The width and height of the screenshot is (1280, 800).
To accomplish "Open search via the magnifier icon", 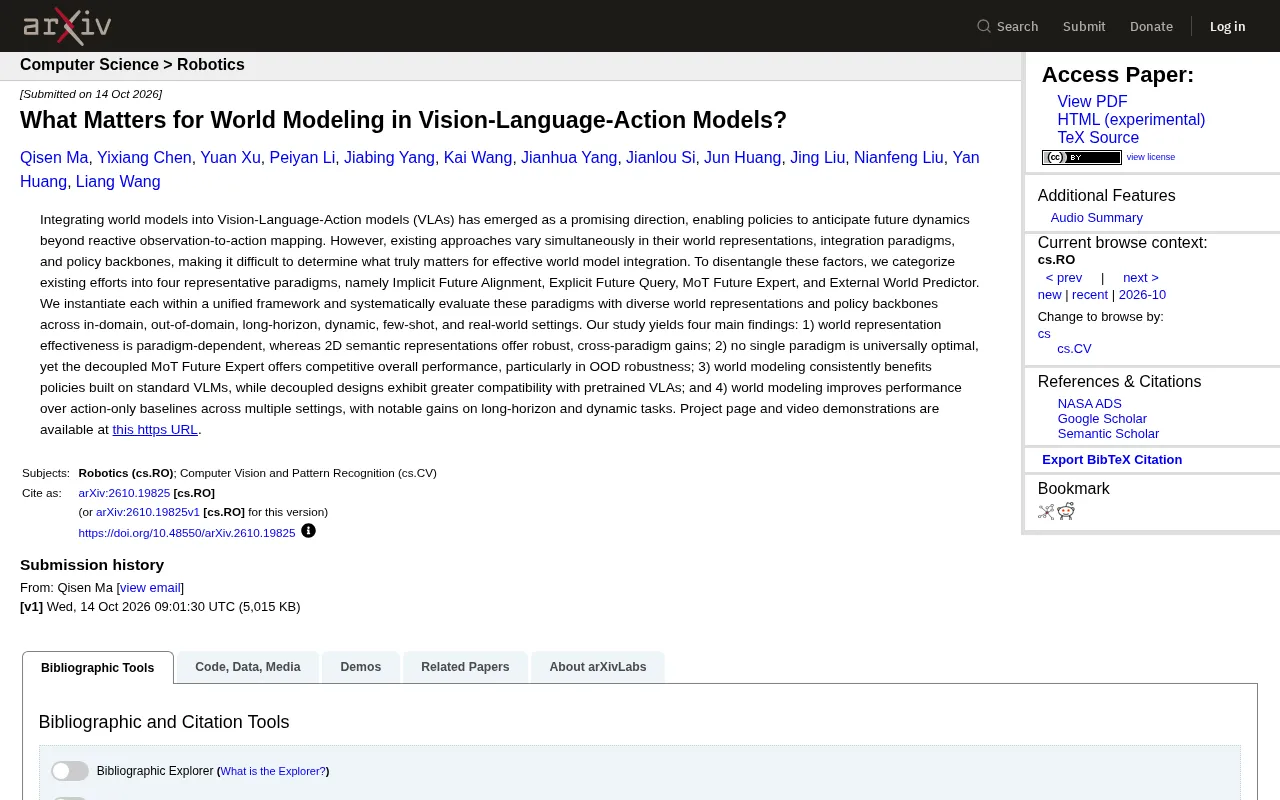I will (984, 26).
